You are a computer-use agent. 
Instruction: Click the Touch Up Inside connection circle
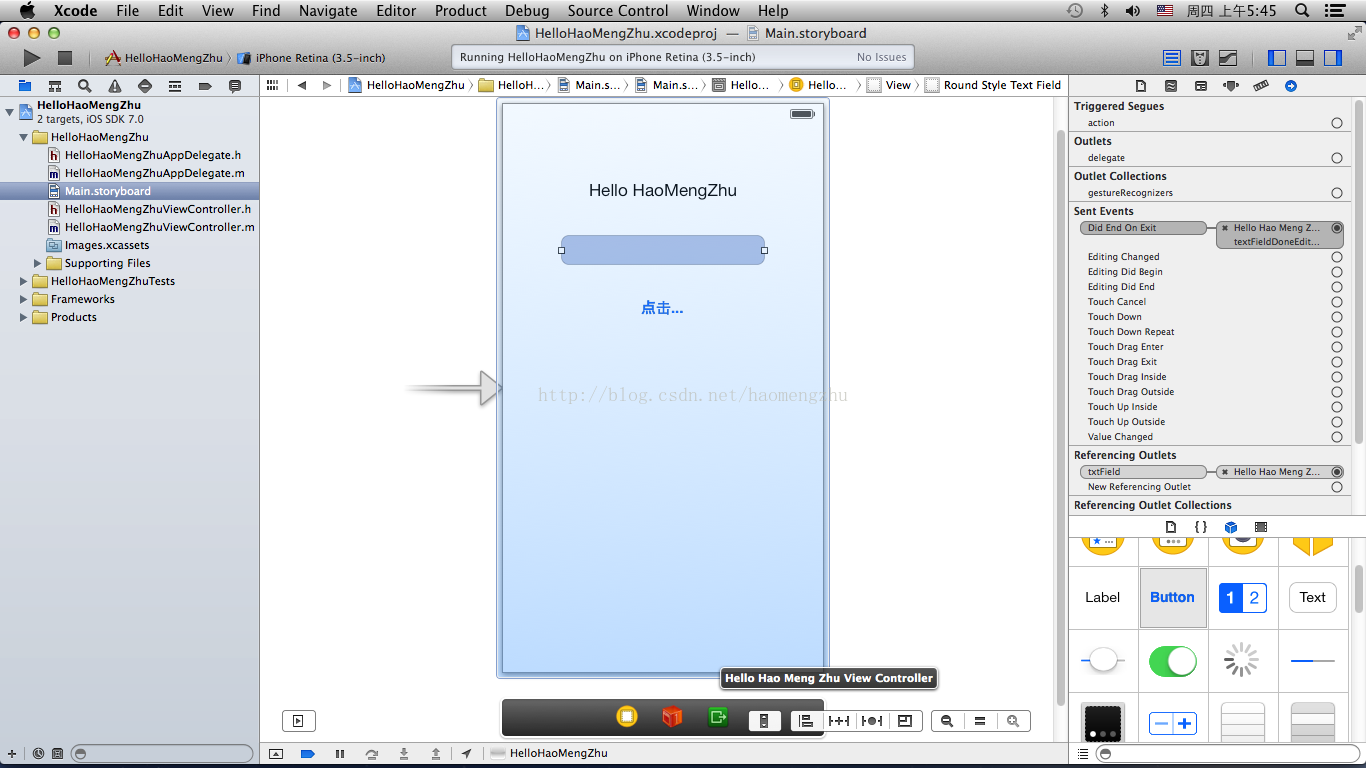coord(1337,407)
